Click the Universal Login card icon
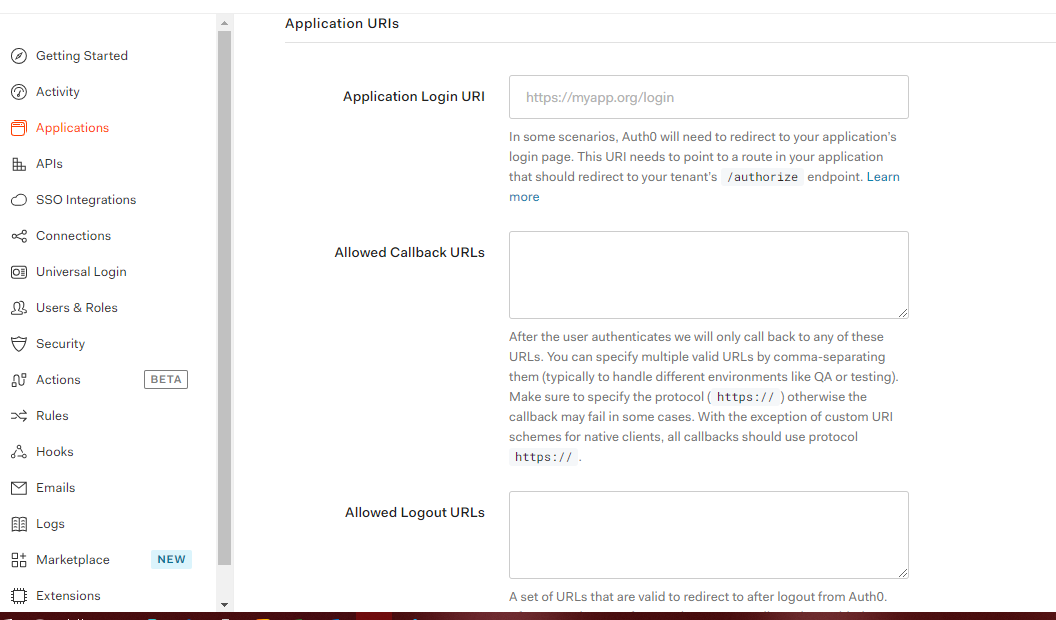The height and width of the screenshot is (620, 1056). [19, 272]
